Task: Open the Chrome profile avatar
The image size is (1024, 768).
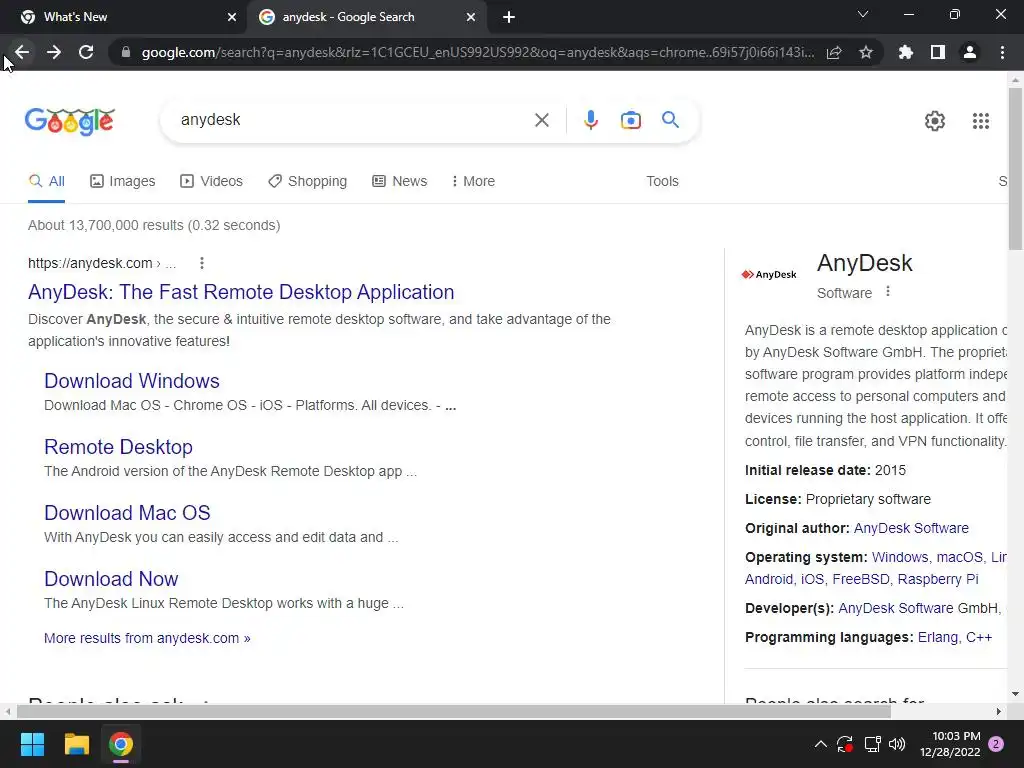Action: tap(970, 52)
